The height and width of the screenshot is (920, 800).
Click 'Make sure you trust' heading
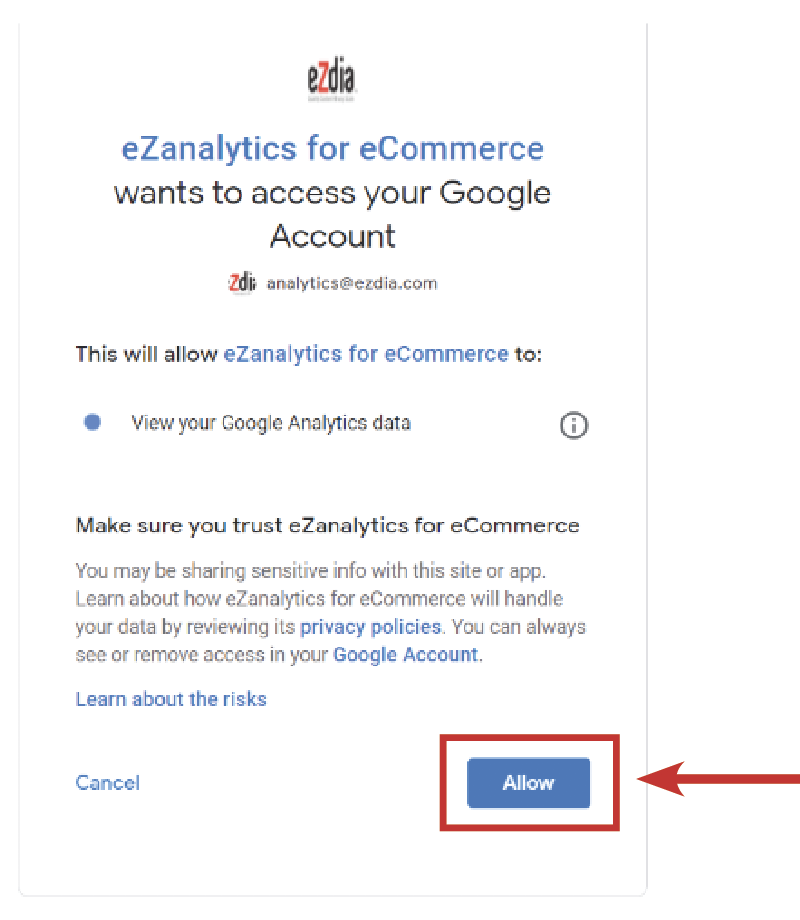click(328, 525)
